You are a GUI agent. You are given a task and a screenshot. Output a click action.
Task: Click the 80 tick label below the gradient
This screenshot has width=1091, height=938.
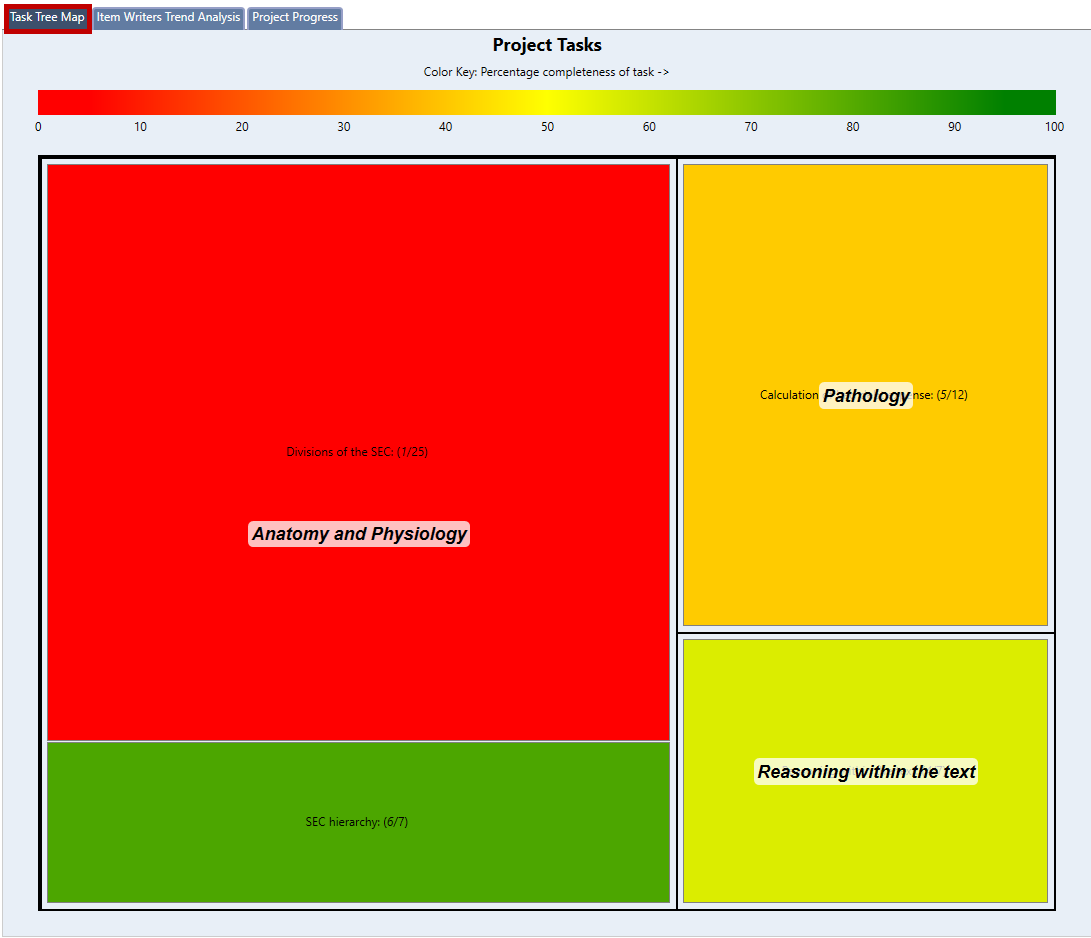(852, 127)
